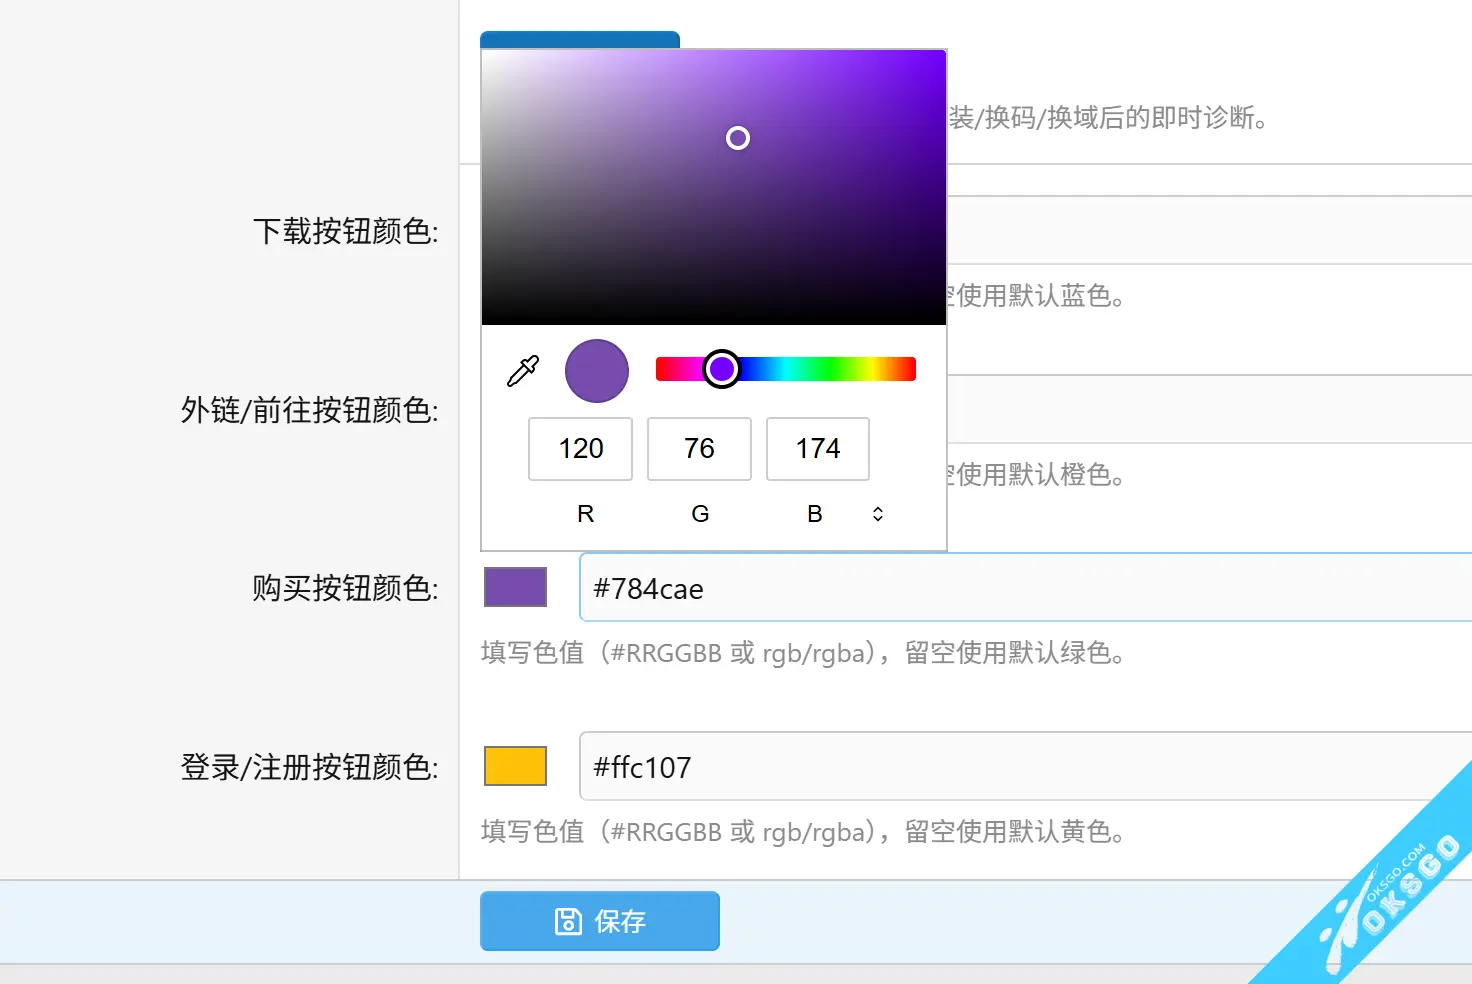
Task: Click the 下载按钮颜色 text input field
Action: pyautogui.click(x=1200, y=231)
